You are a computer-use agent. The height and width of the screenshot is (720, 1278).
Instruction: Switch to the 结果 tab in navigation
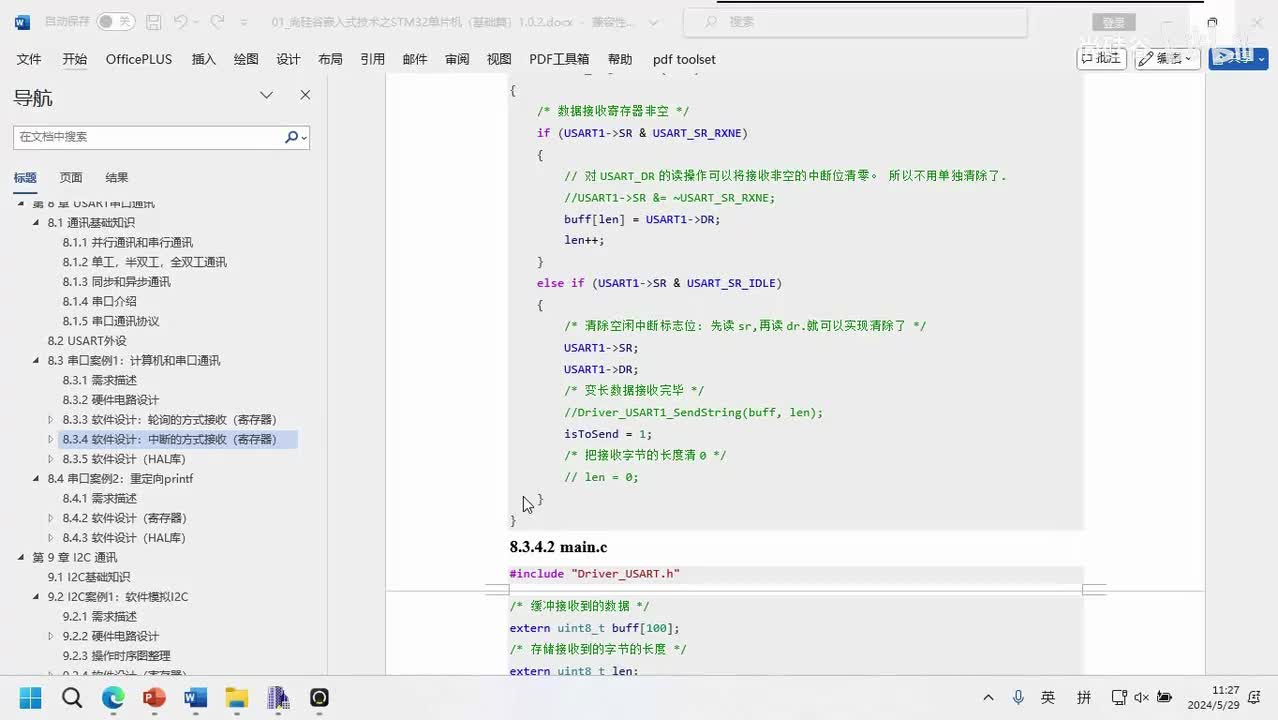(117, 178)
